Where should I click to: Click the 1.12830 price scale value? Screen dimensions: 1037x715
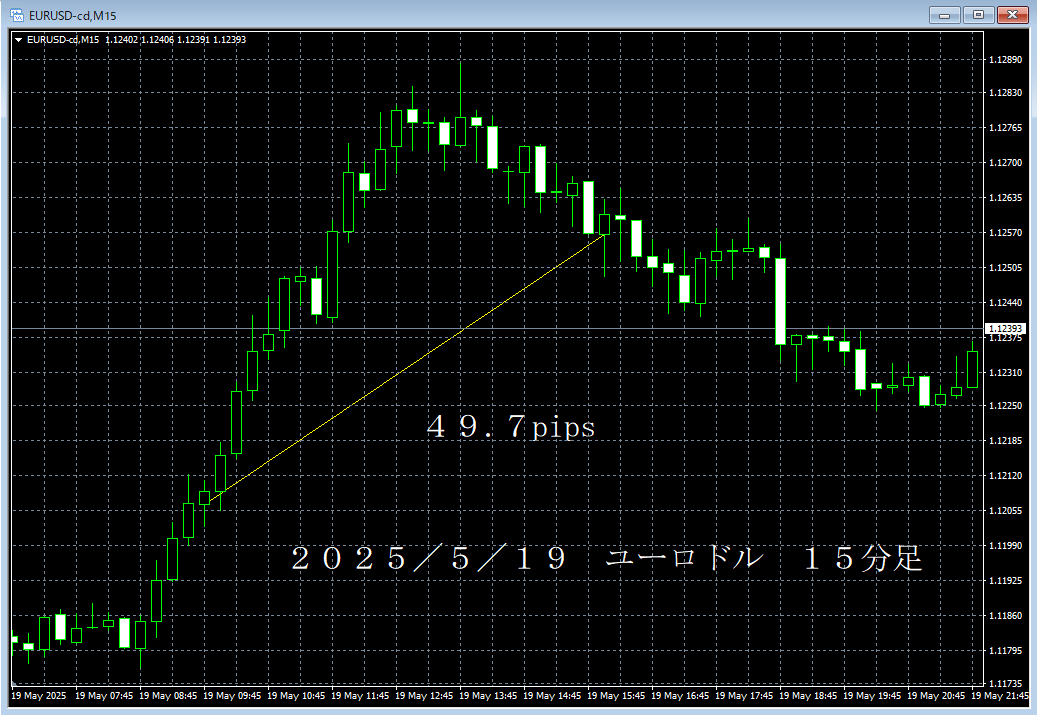point(1005,93)
